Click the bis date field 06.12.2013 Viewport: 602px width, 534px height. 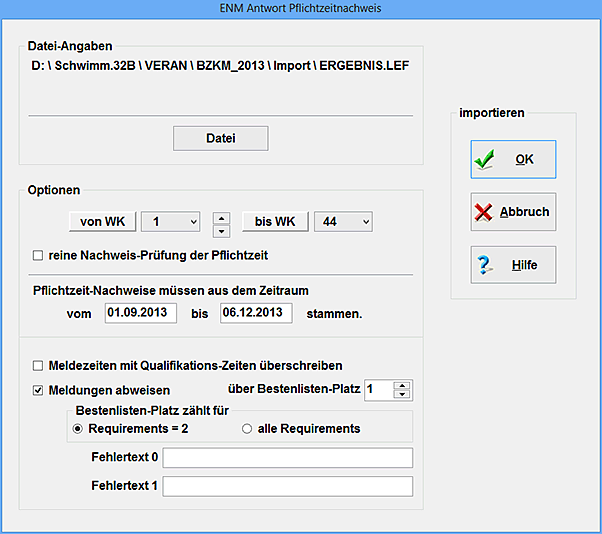coord(256,313)
